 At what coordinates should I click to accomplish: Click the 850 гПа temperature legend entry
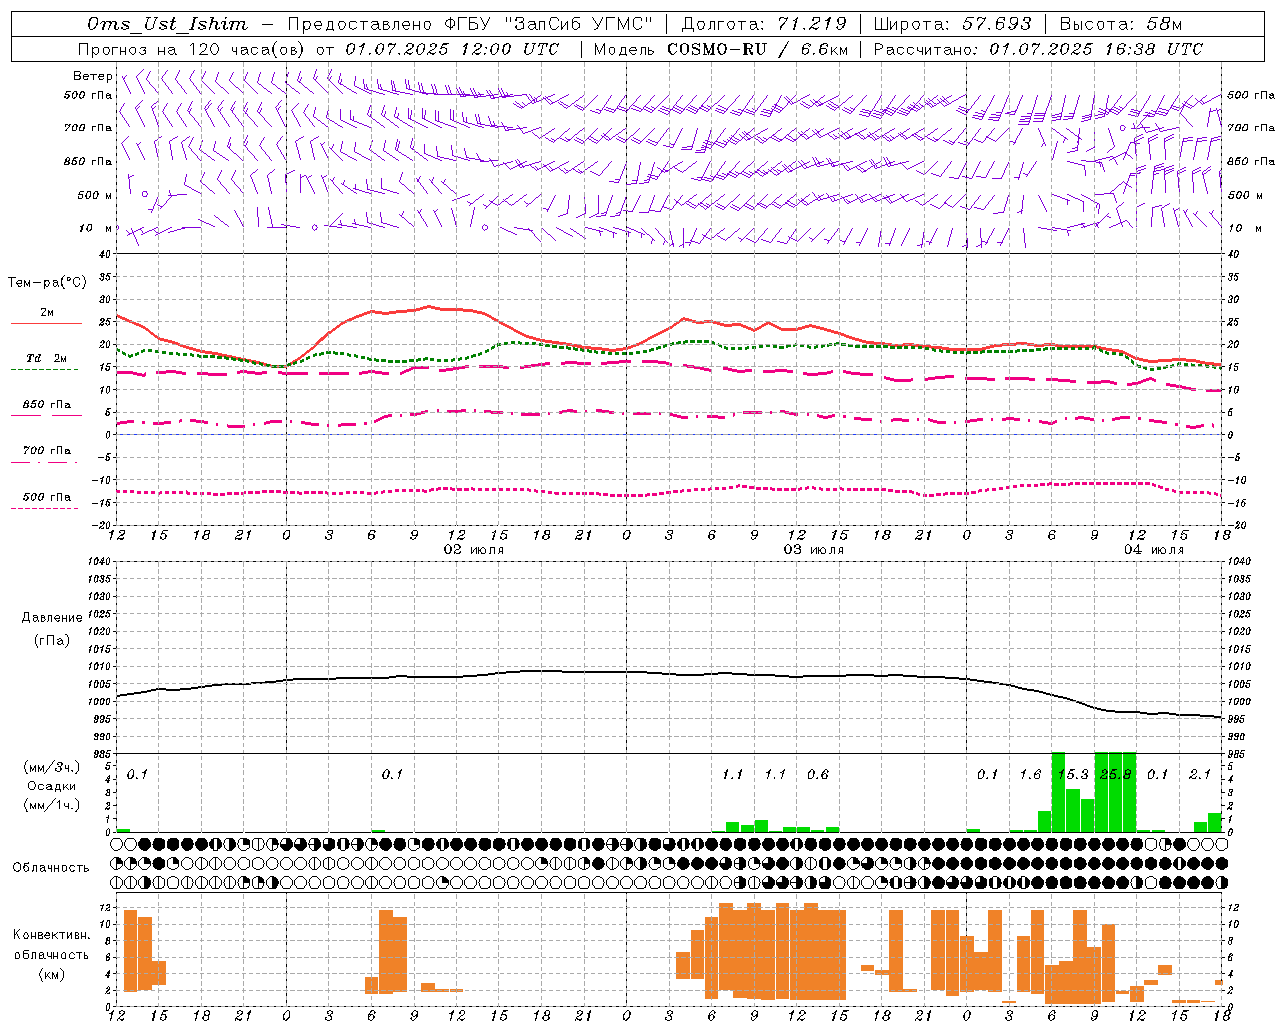(47, 405)
